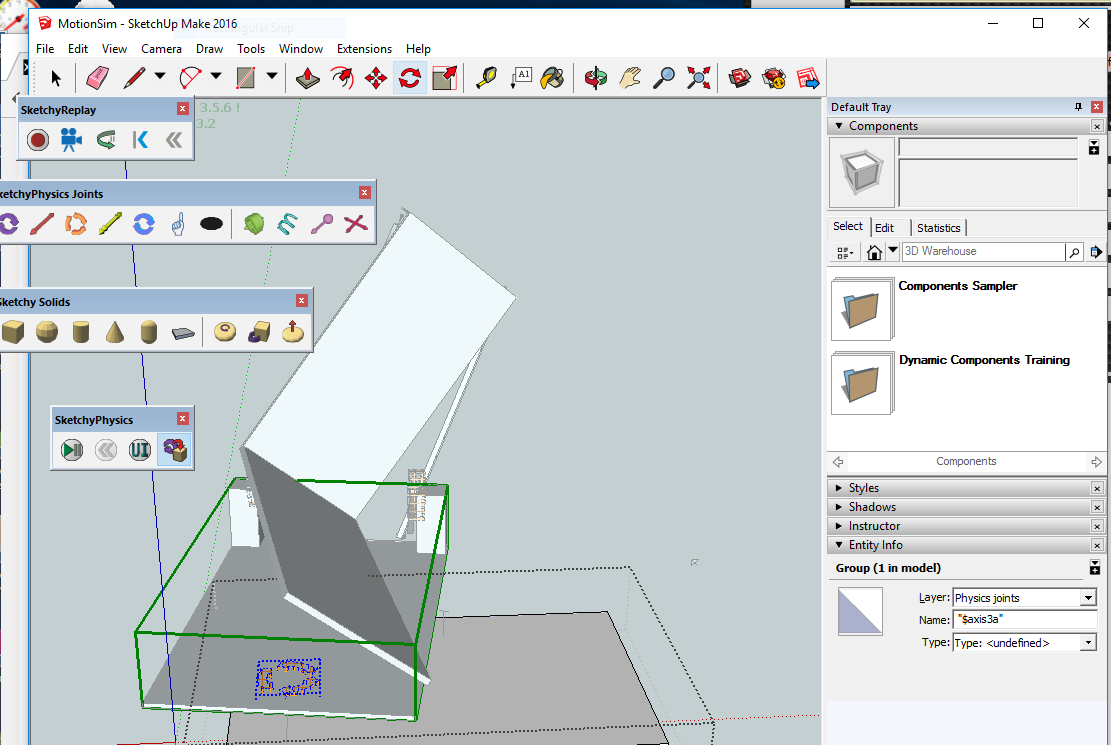The width and height of the screenshot is (1111, 745).
Task: Choose the Zoom magnifier tool
Action: pyautogui.click(x=664, y=78)
